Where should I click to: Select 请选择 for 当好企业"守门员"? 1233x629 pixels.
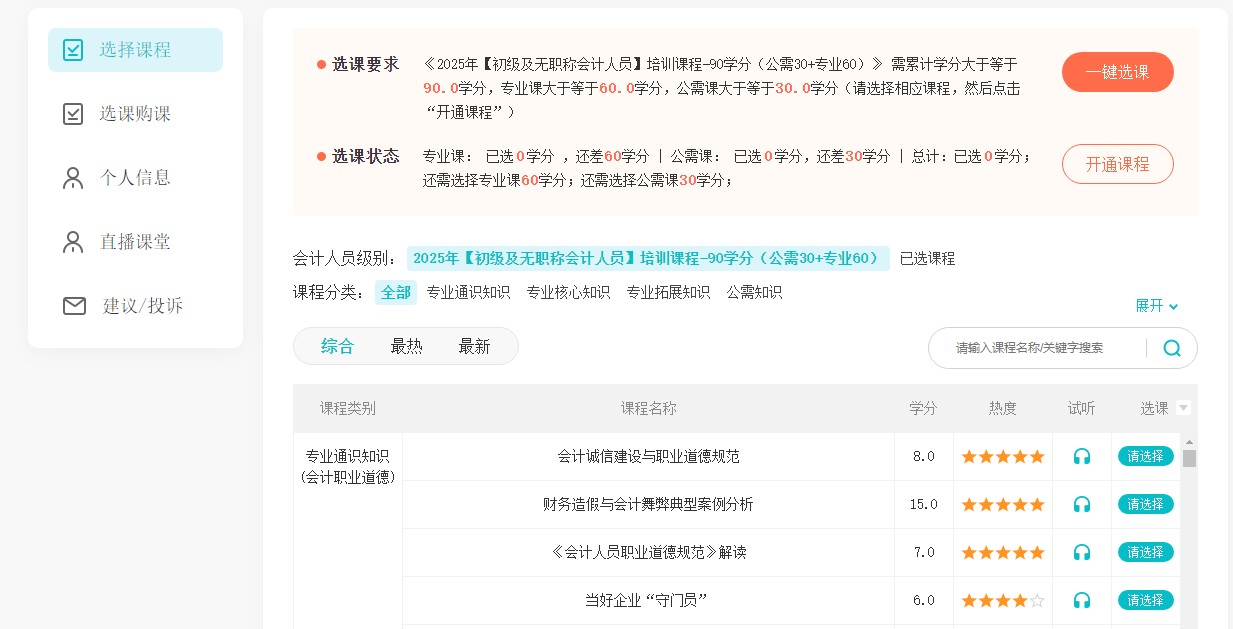pos(1145,600)
